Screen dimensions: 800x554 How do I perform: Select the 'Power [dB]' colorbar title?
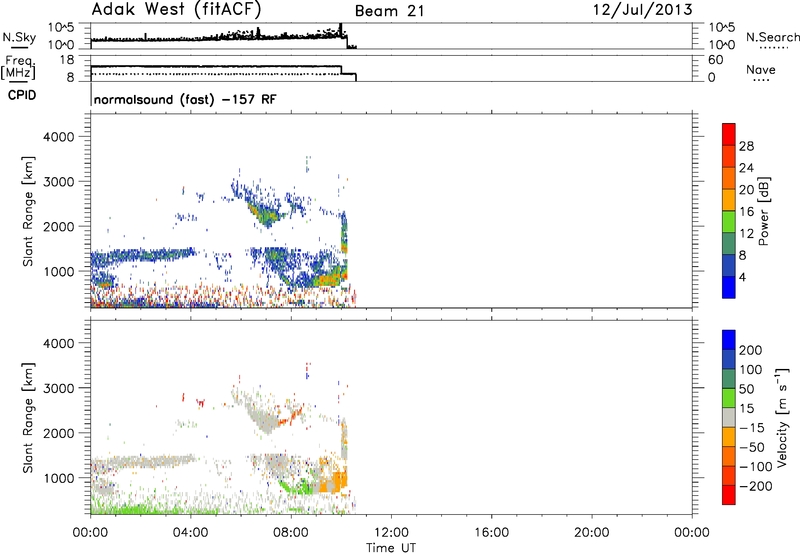[764, 211]
